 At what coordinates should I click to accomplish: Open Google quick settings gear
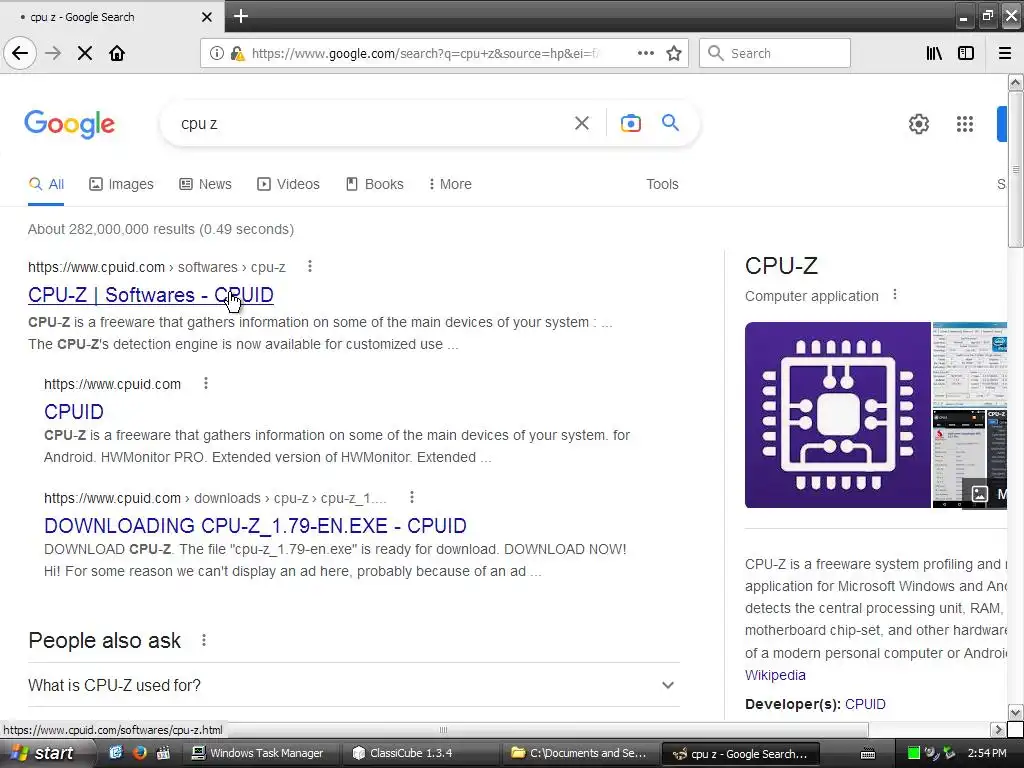919,123
